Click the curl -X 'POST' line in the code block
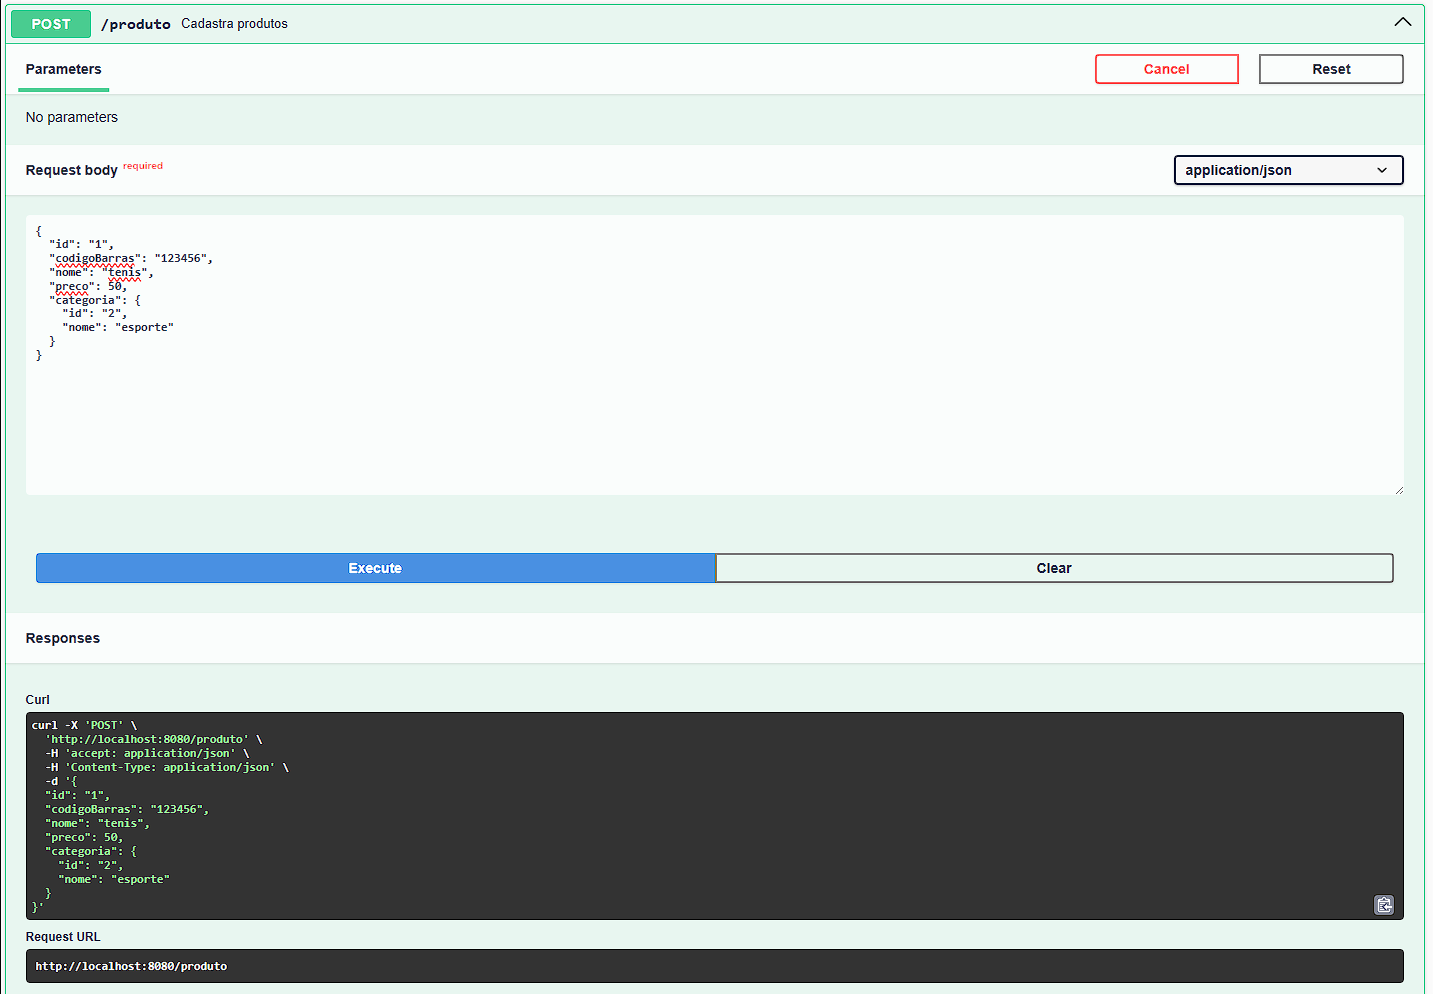1433x994 pixels. [x=85, y=725]
